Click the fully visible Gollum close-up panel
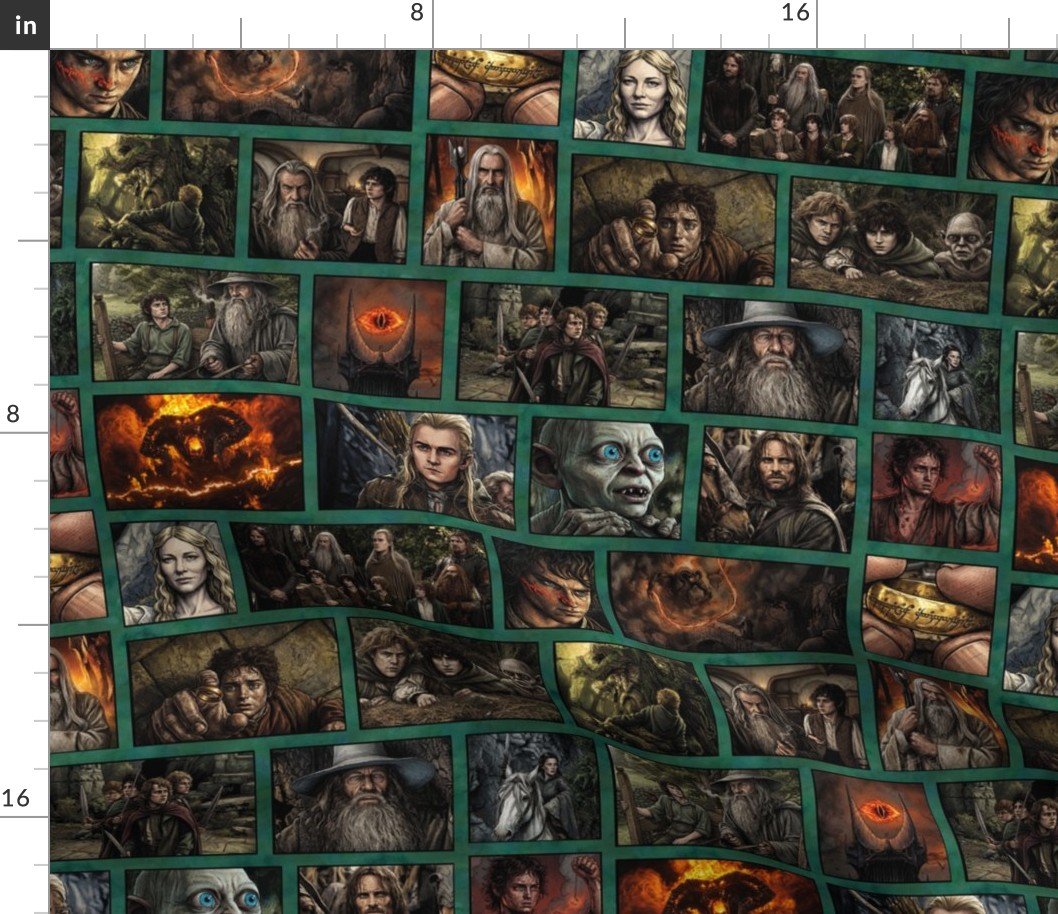 pos(609,478)
